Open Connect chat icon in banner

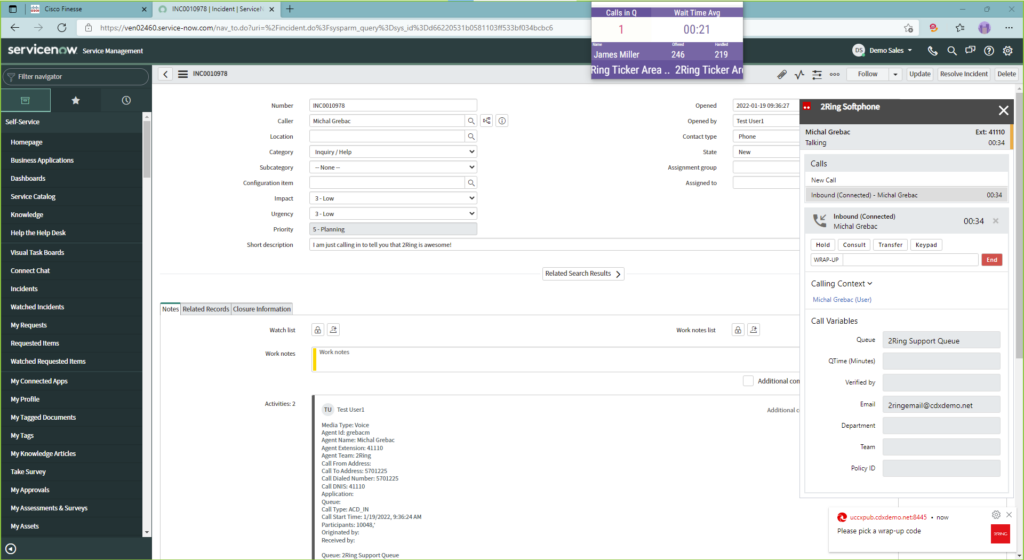pos(970,50)
